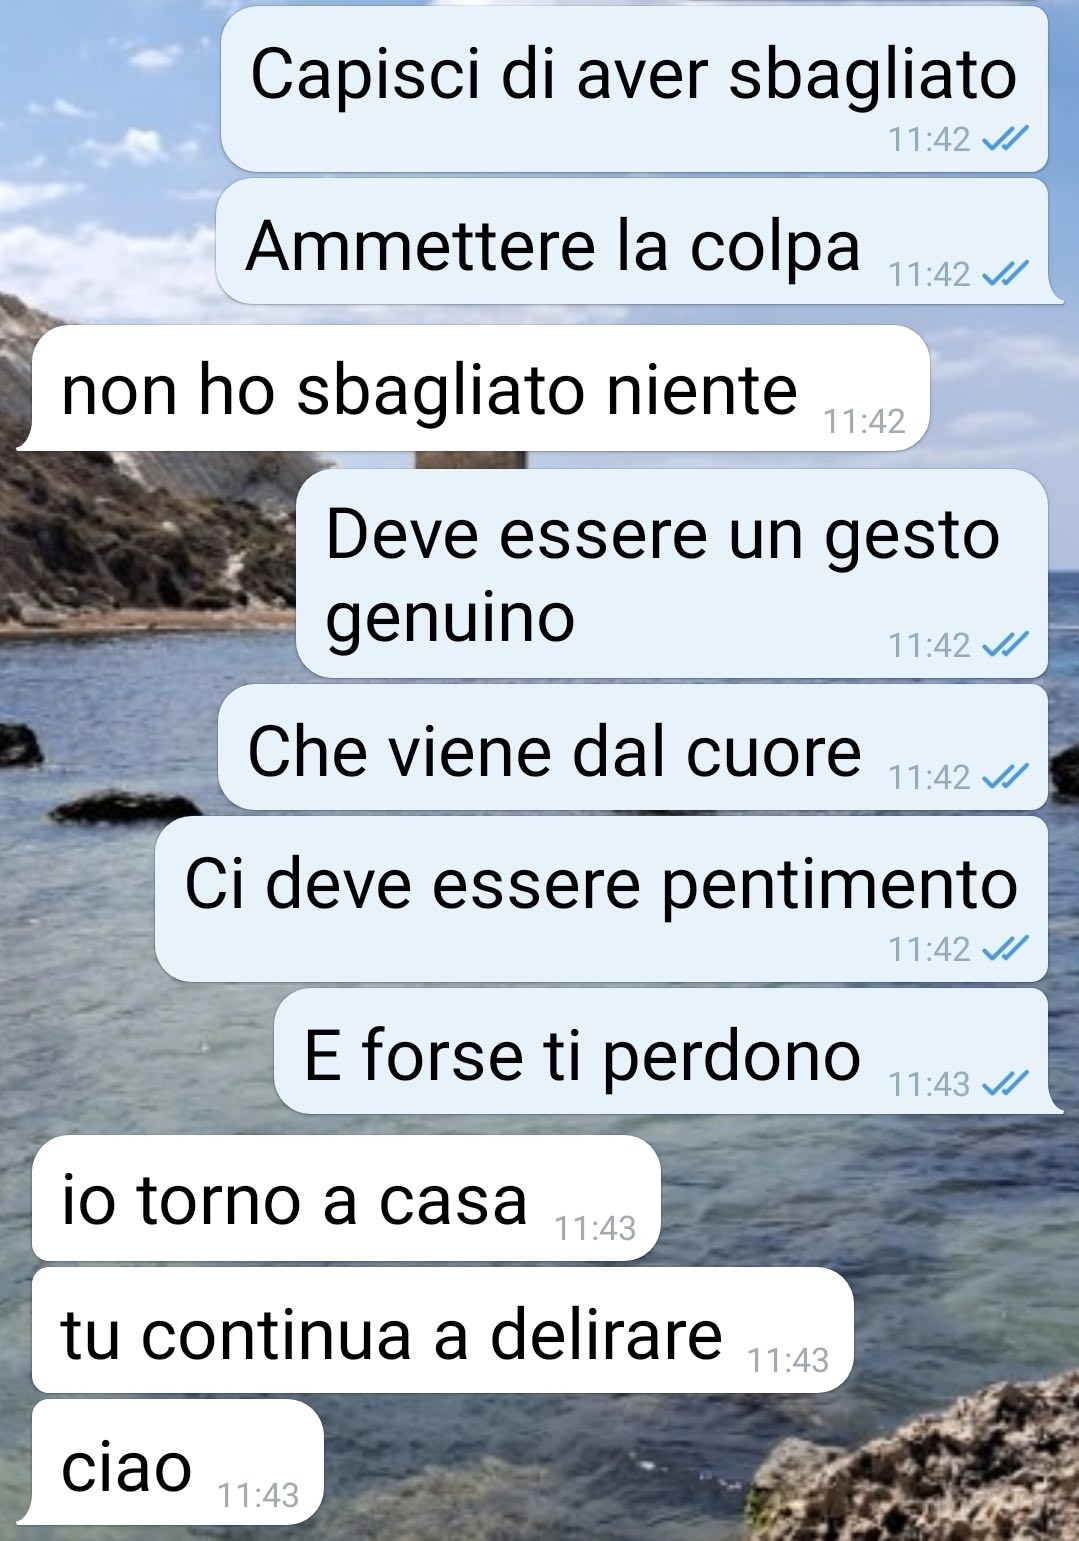Screen dimensions: 1079x1541
Task: Tap read-receipt checkmarks on 'Capisci di aver sbagliato'
Action: 1005,139
